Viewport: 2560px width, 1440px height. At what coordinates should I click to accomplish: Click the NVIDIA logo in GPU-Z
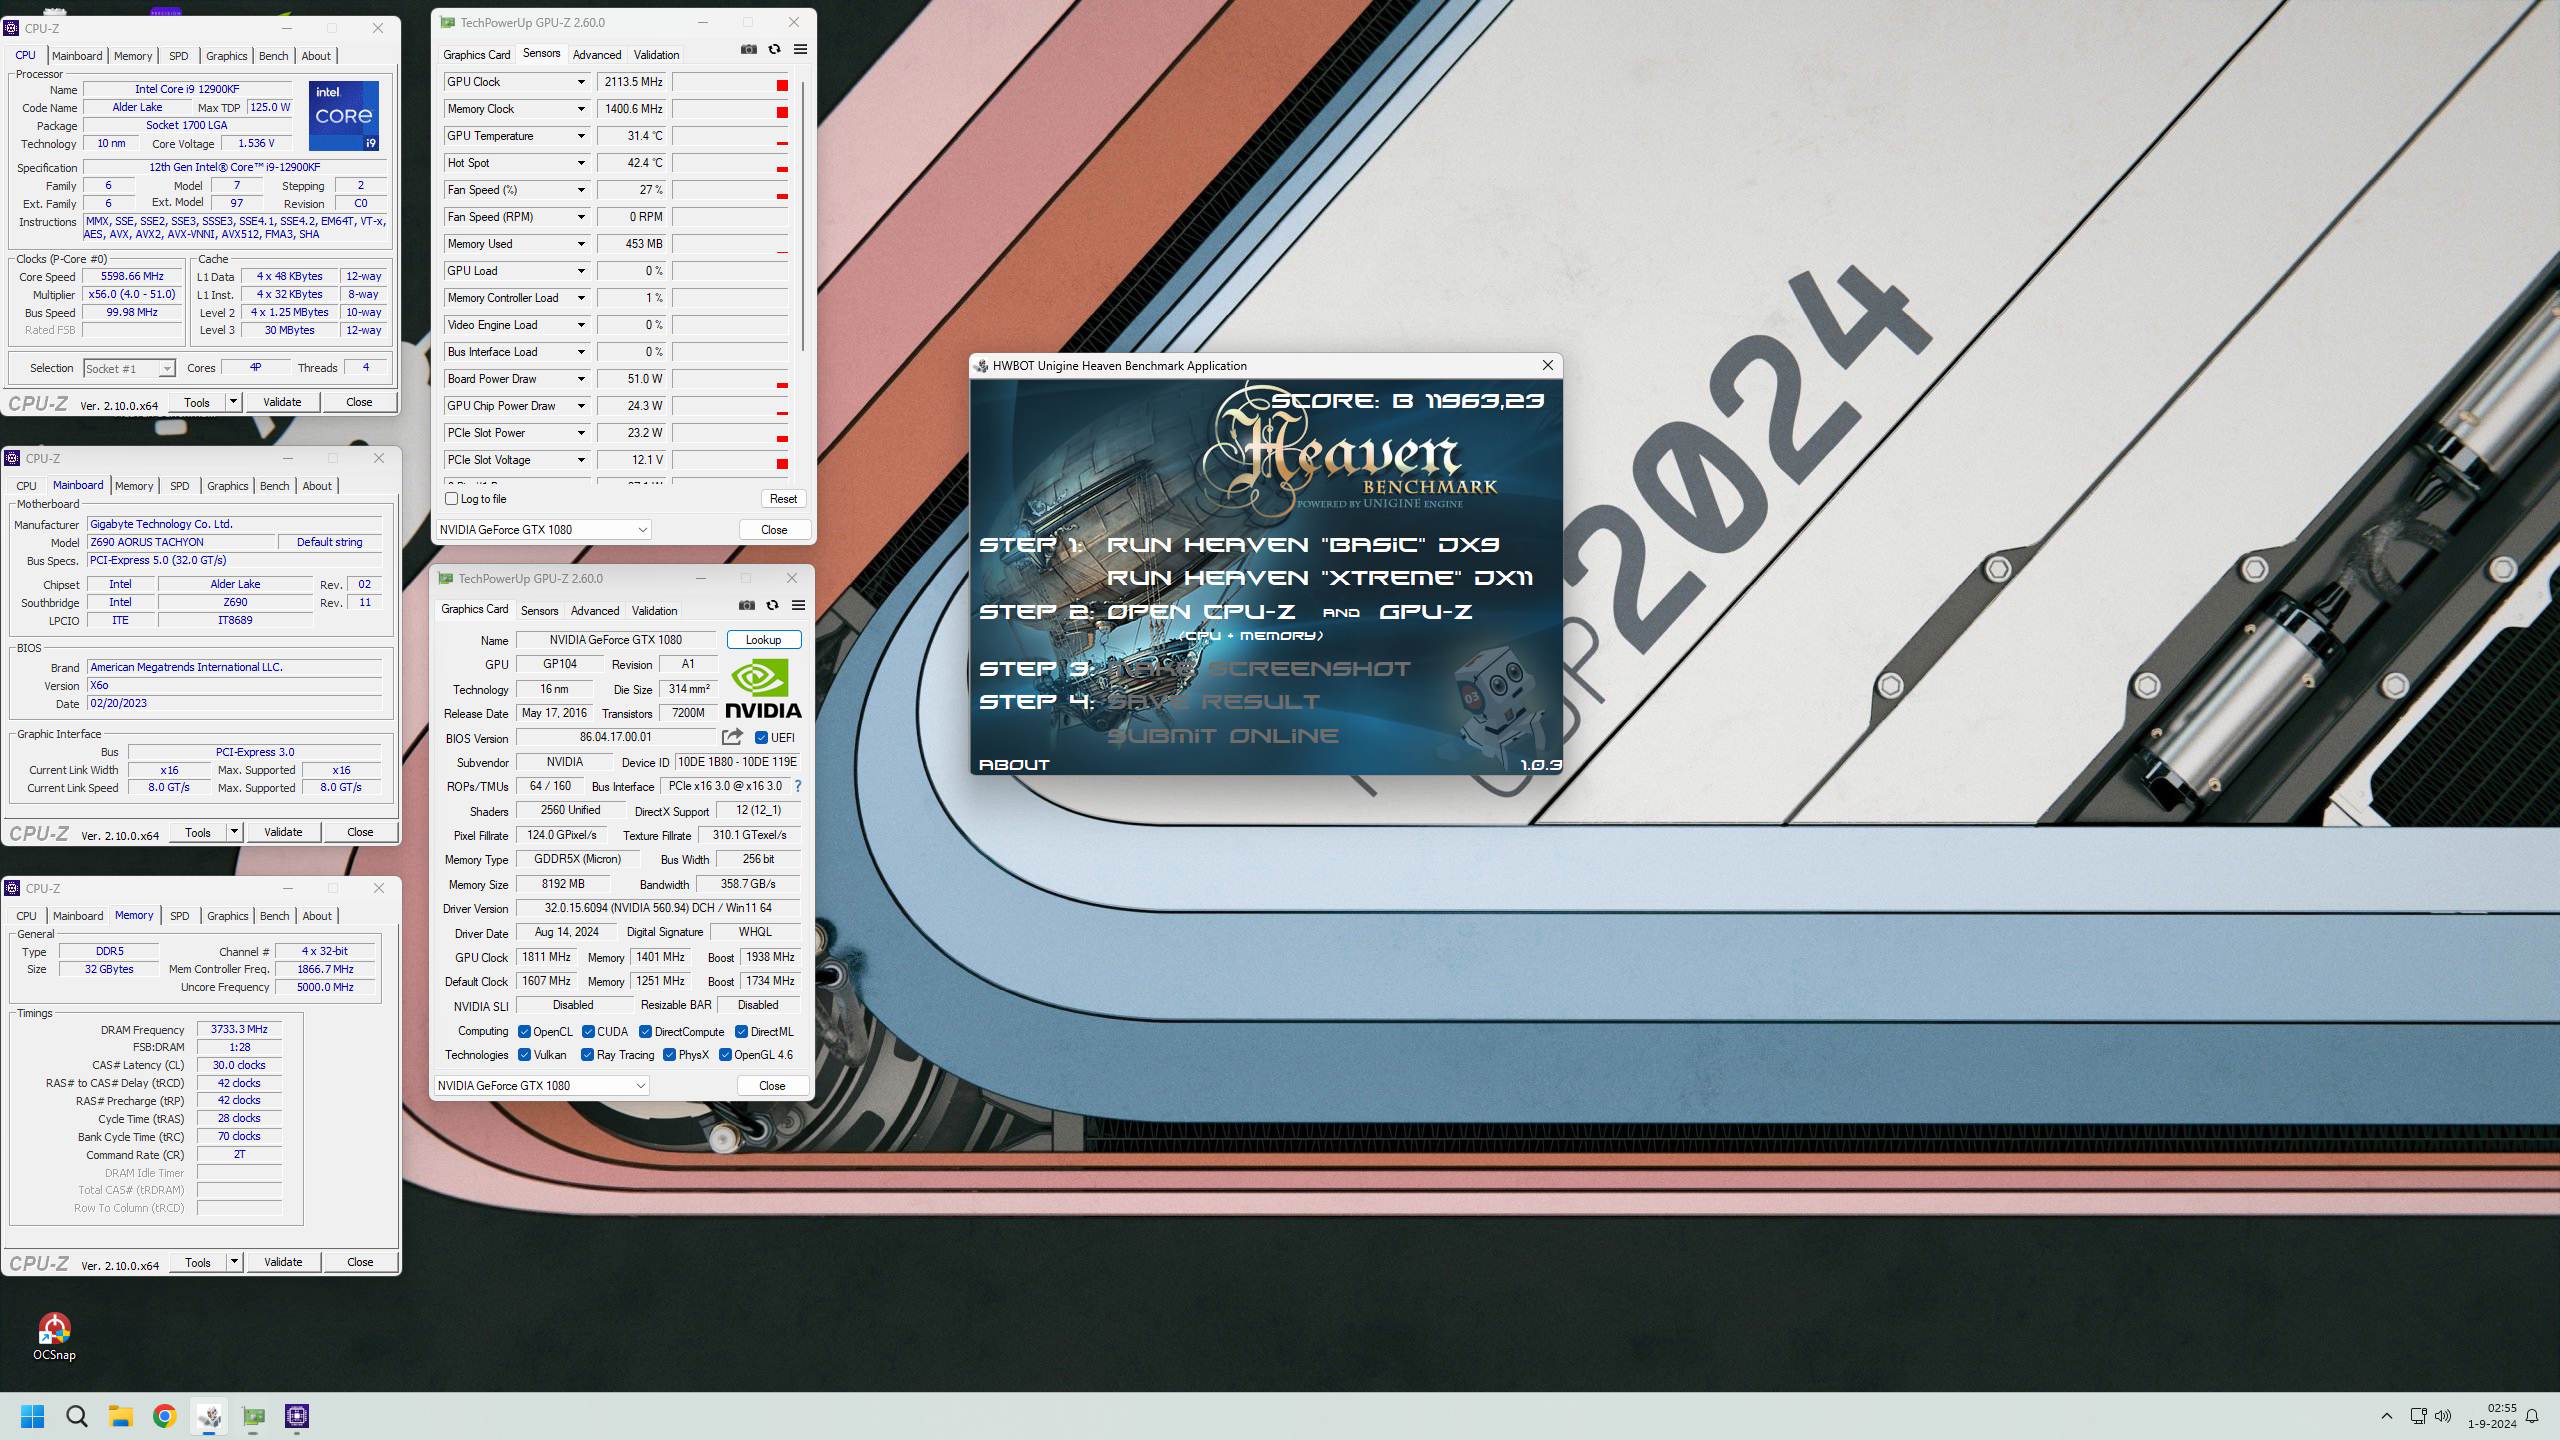click(x=763, y=688)
